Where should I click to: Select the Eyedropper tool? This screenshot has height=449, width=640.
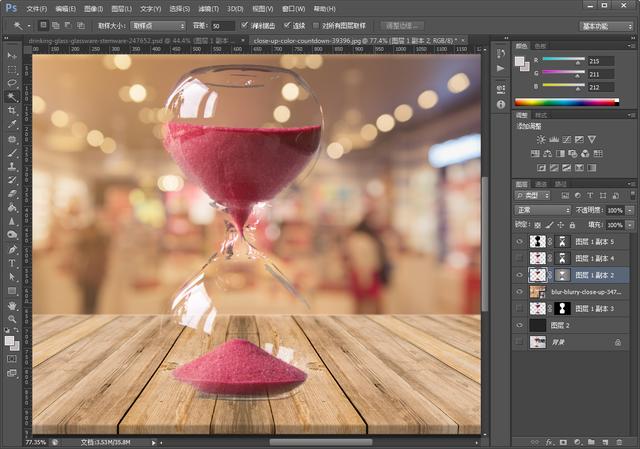pos(12,124)
